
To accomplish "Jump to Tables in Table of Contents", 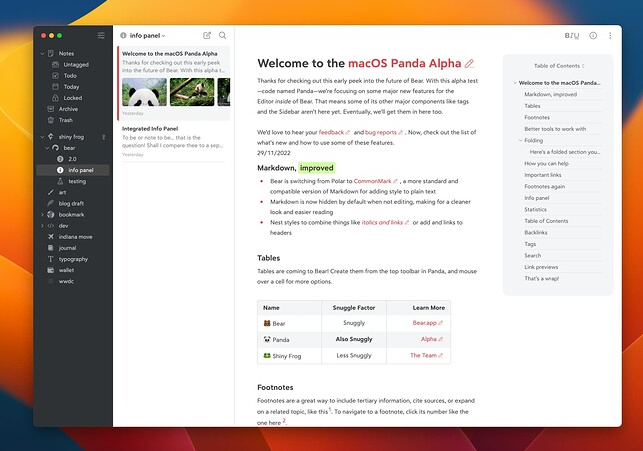I will [532, 106].
